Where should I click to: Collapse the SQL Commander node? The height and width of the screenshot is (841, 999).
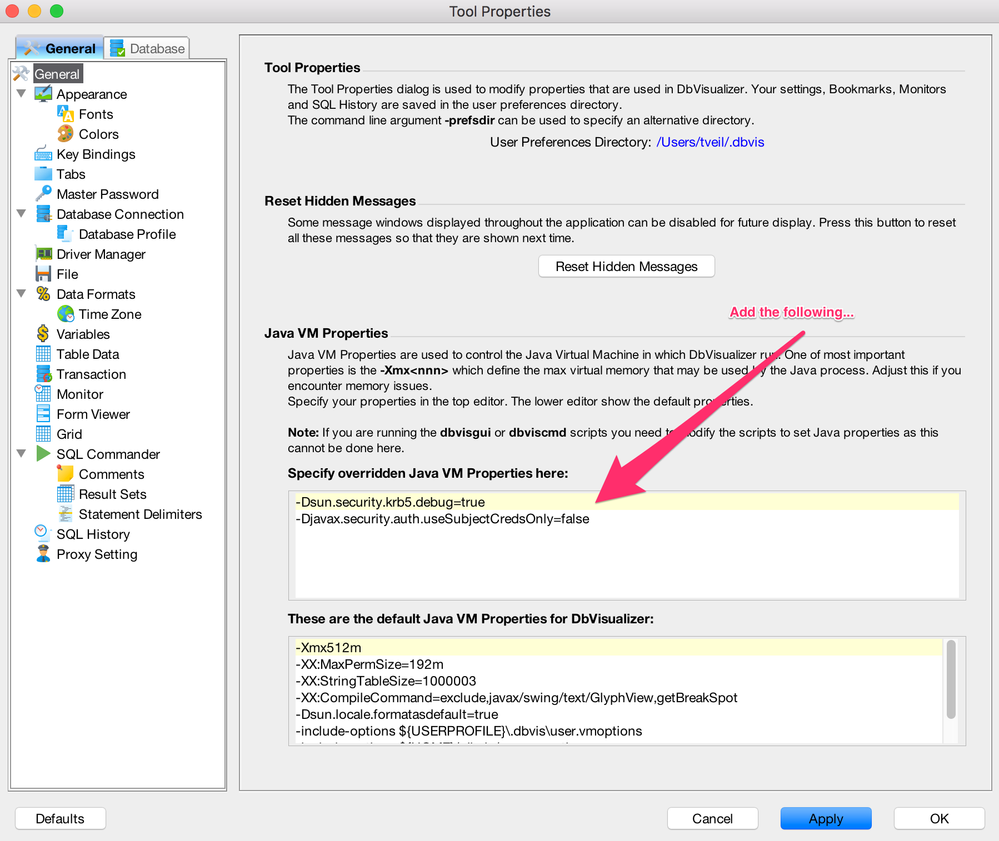click(x=21, y=454)
